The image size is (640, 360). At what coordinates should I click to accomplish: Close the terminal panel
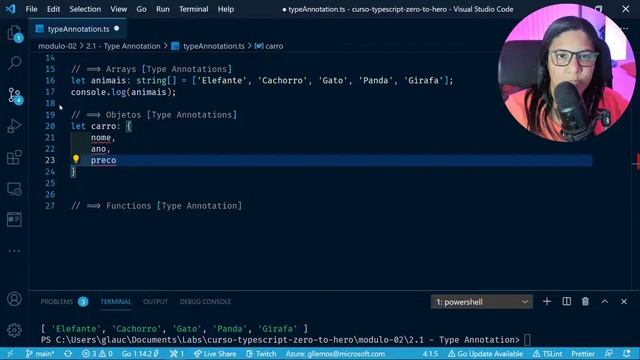coord(624,302)
